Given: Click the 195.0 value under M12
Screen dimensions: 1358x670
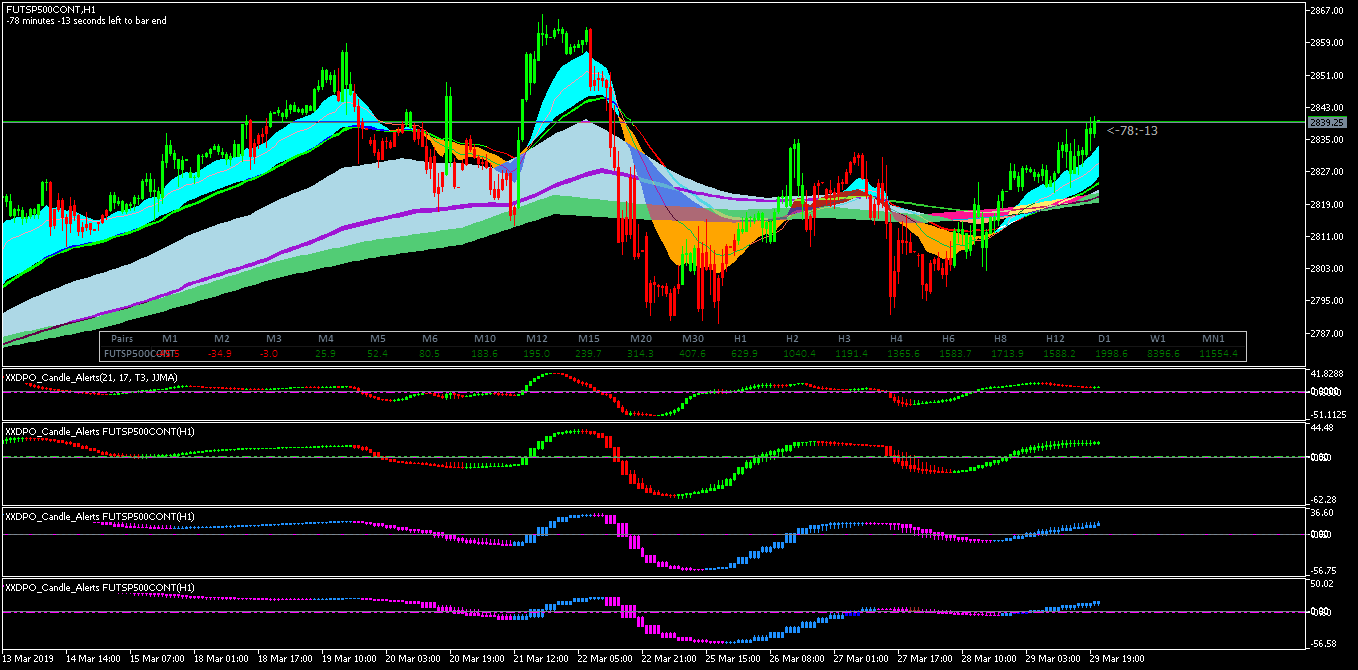Looking at the screenshot, I should (537, 353).
